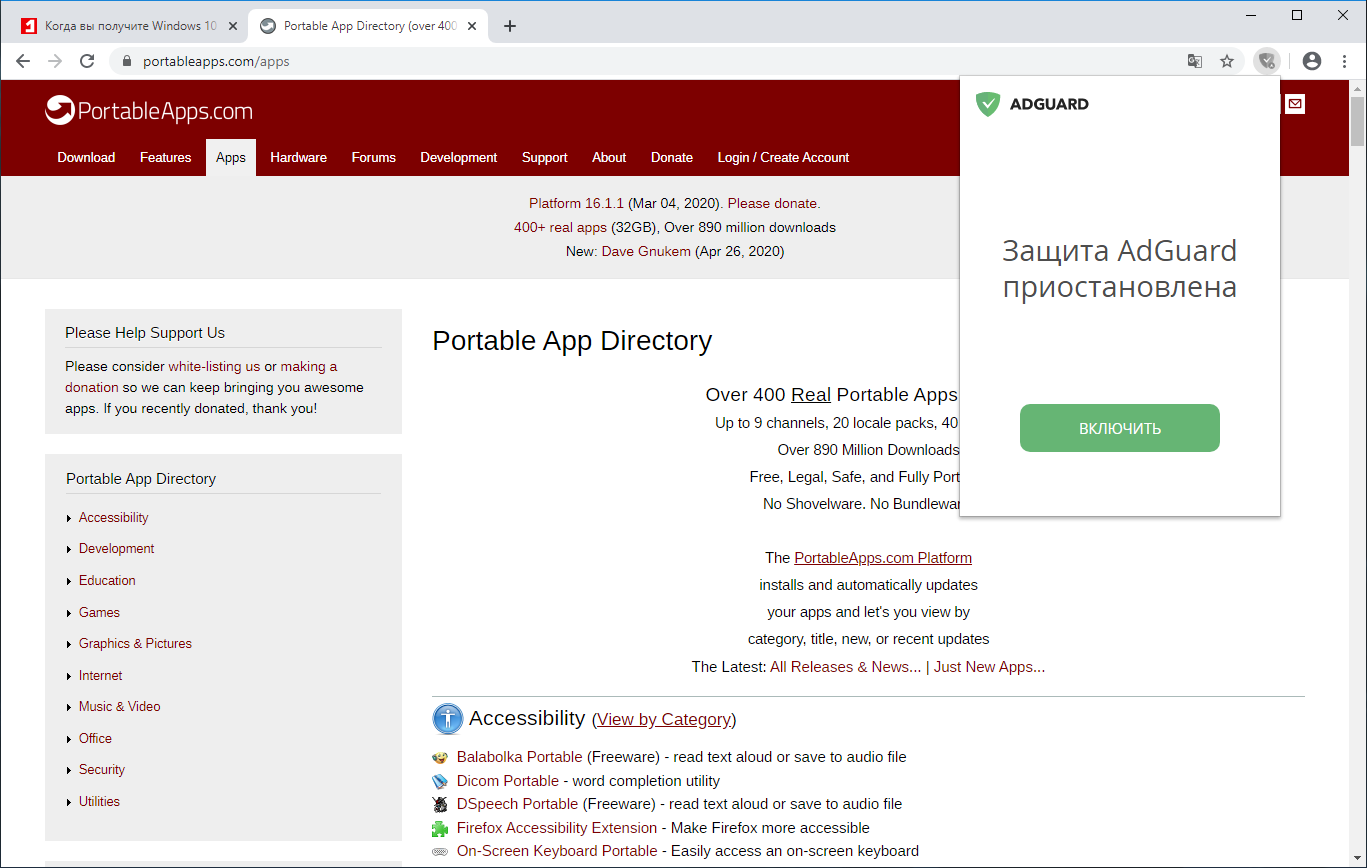Open the Education category
1367x868 pixels.
pyautogui.click(x=107, y=580)
